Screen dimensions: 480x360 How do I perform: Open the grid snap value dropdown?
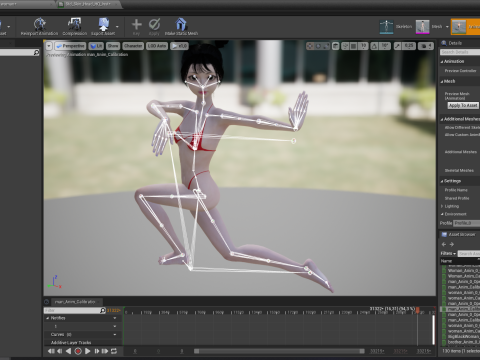[x=363, y=46]
